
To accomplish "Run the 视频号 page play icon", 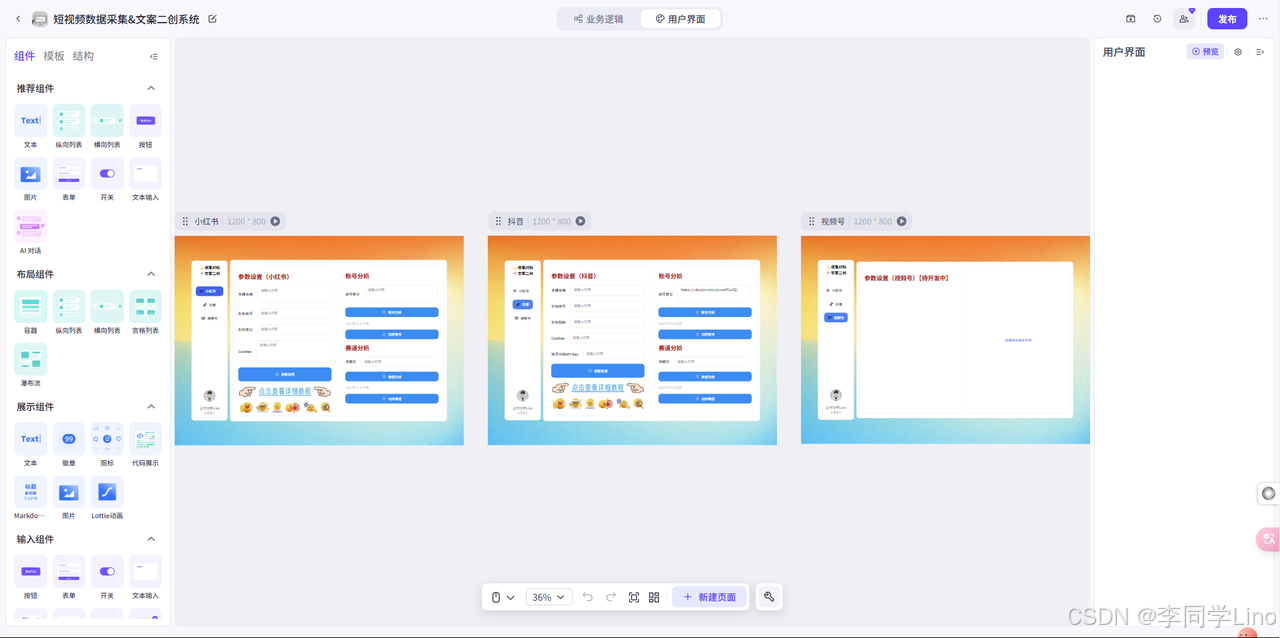I will click(901, 221).
